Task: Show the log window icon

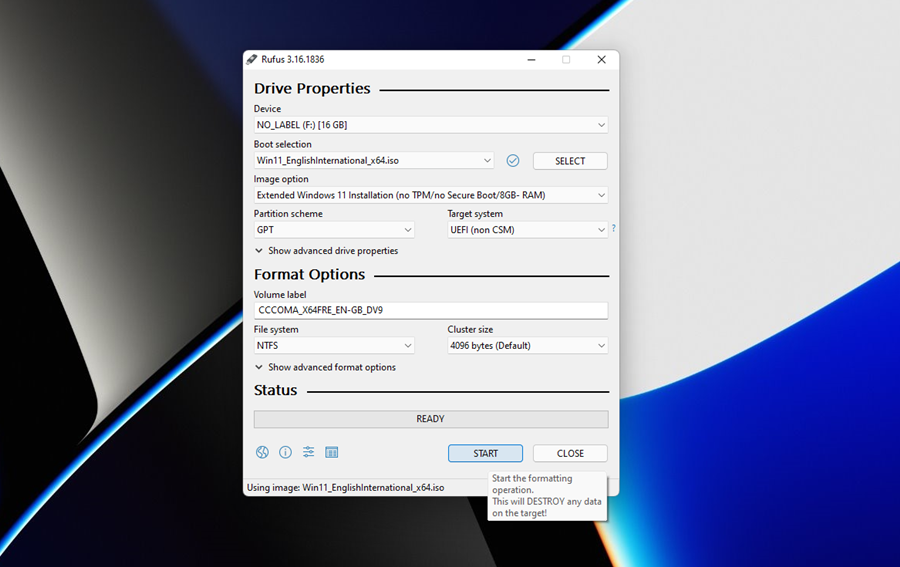Action: click(332, 452)
